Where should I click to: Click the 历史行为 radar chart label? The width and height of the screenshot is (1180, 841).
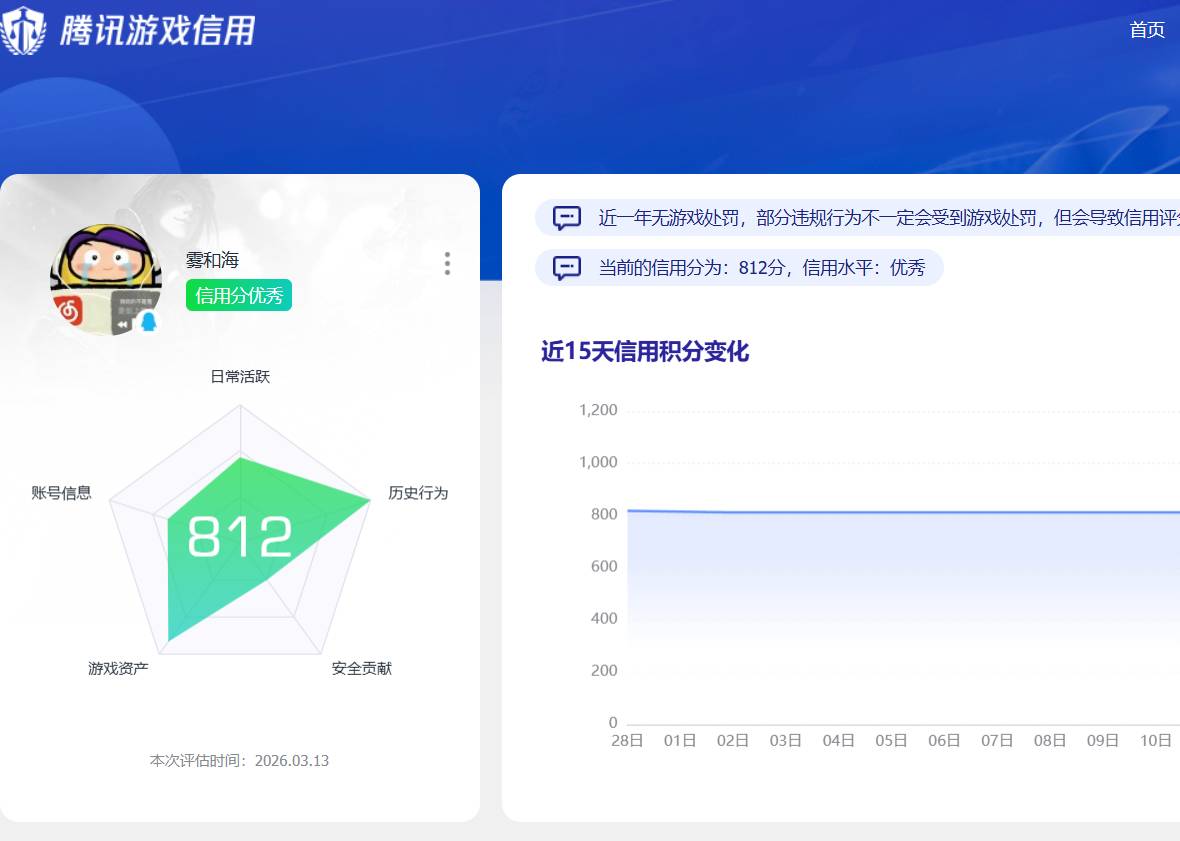pos(418,493)
